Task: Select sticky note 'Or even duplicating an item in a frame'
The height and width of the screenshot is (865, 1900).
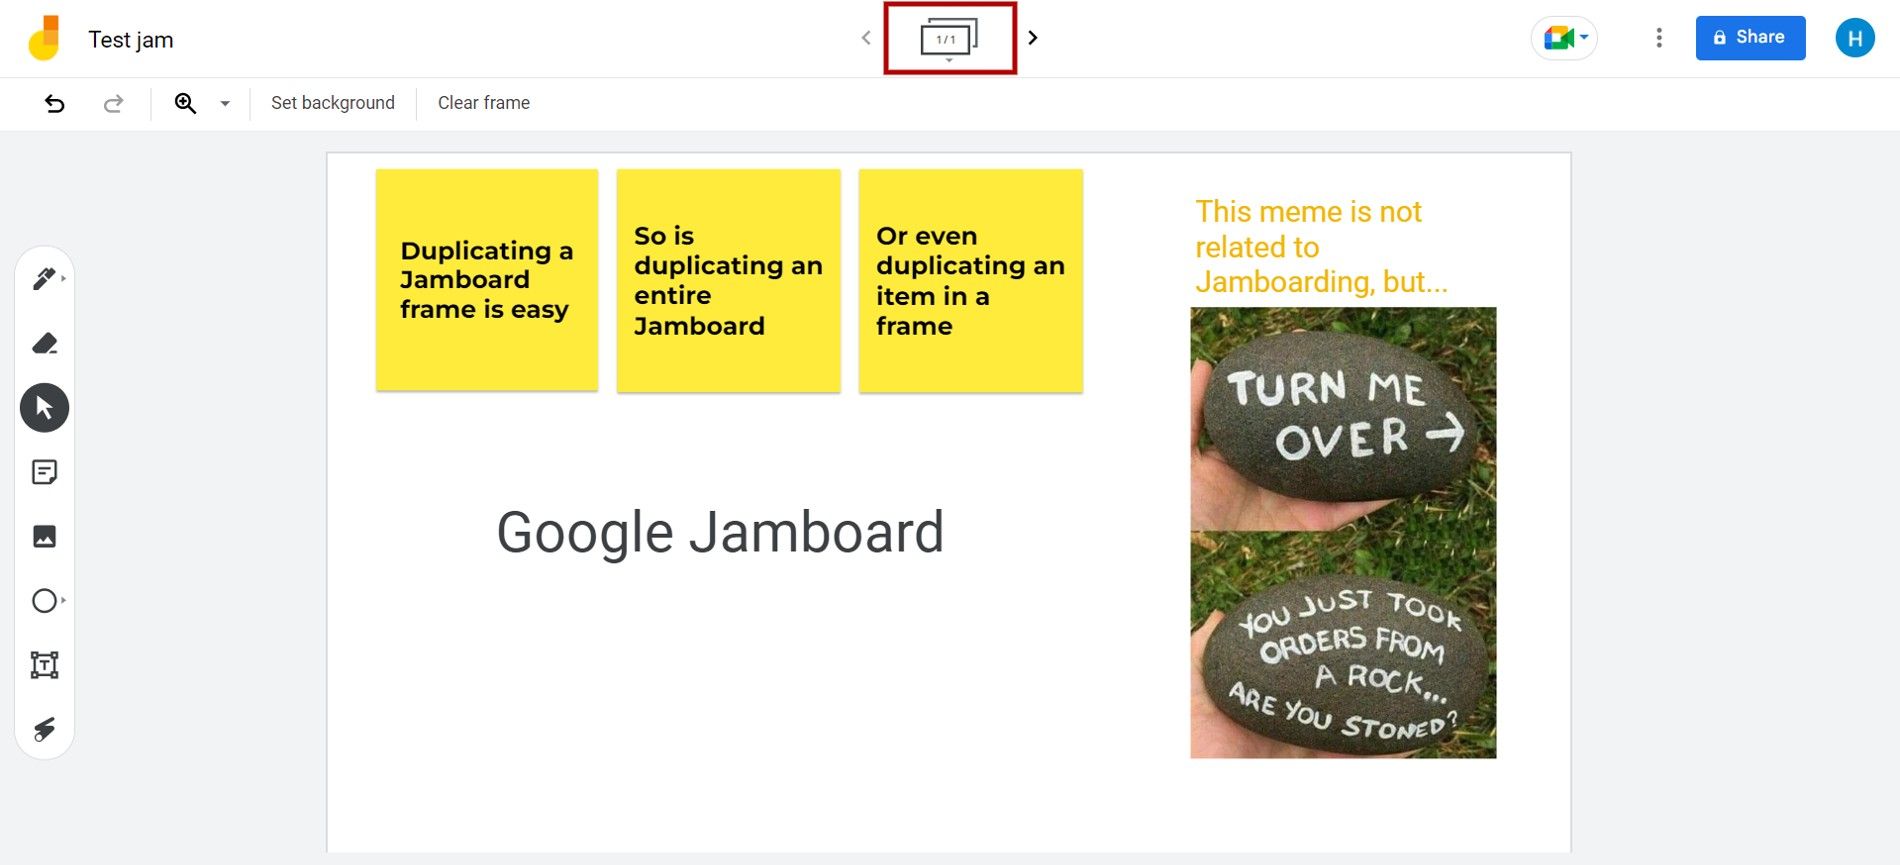Action: (971, 280)
